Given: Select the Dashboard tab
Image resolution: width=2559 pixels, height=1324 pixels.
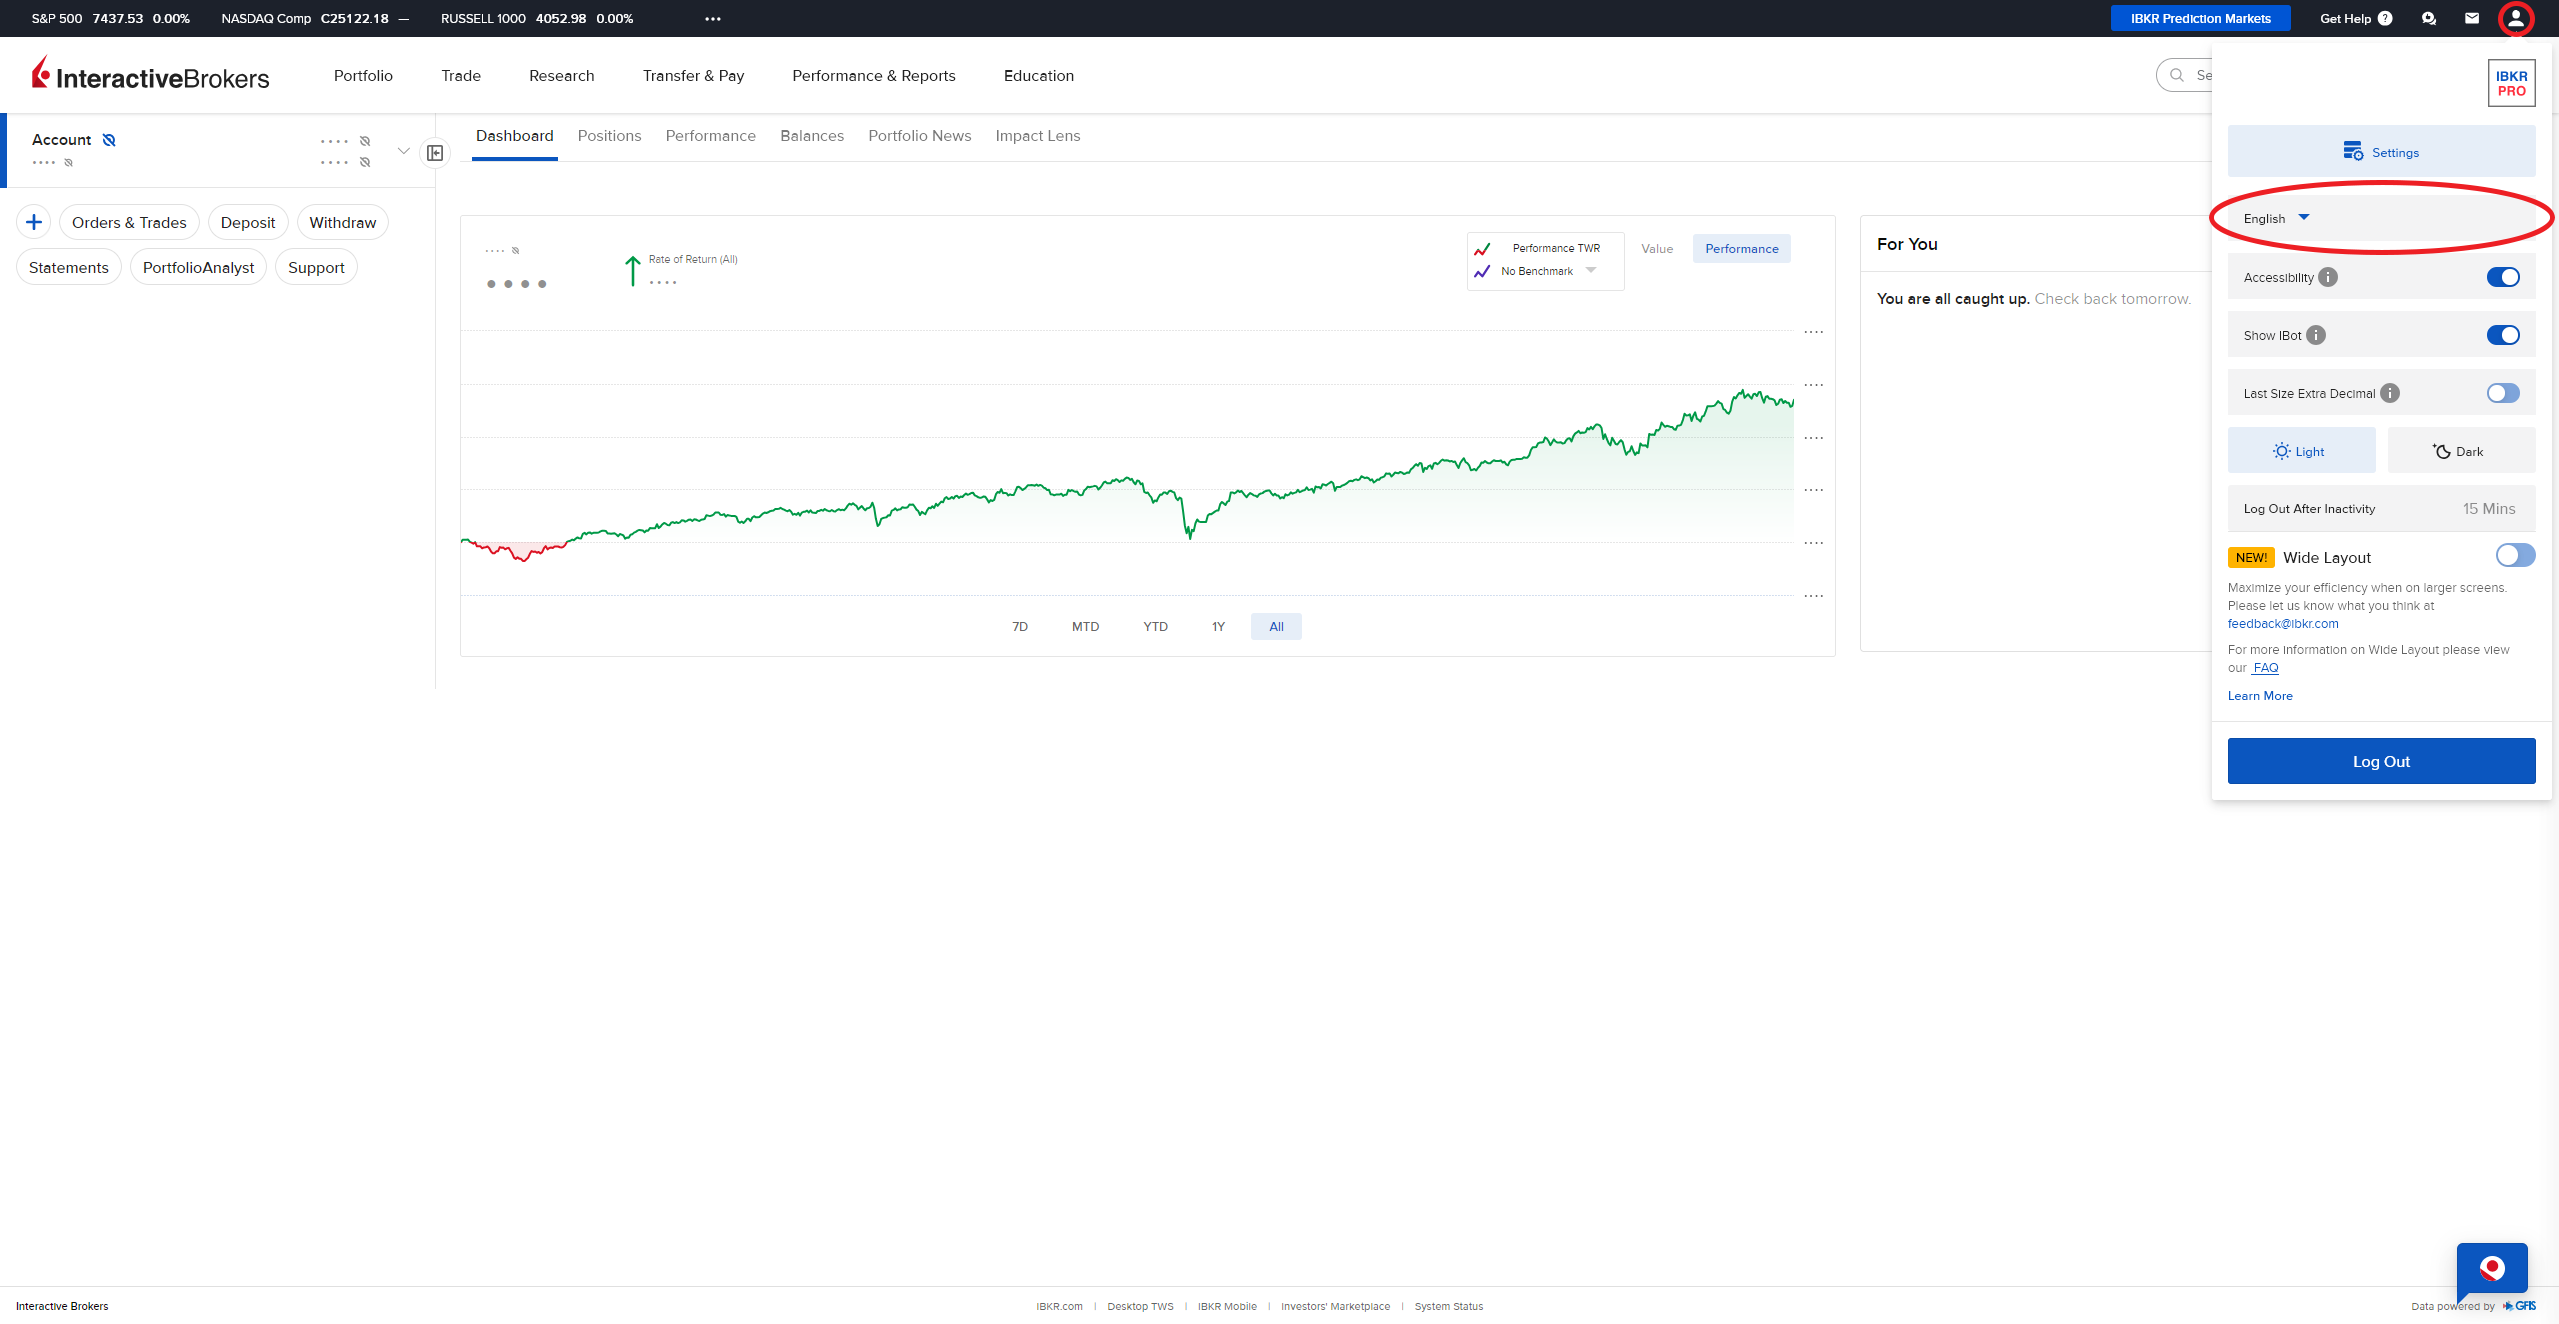Looking at the screenshot, I should (515, 136).
